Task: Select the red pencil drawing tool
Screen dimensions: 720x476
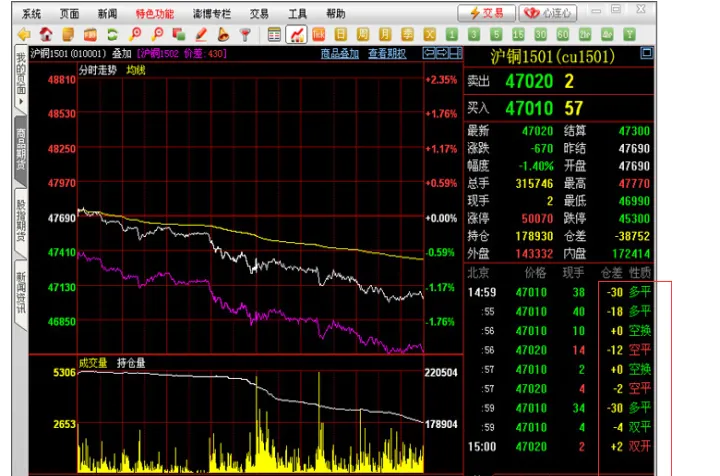Action: pos(201,34)
